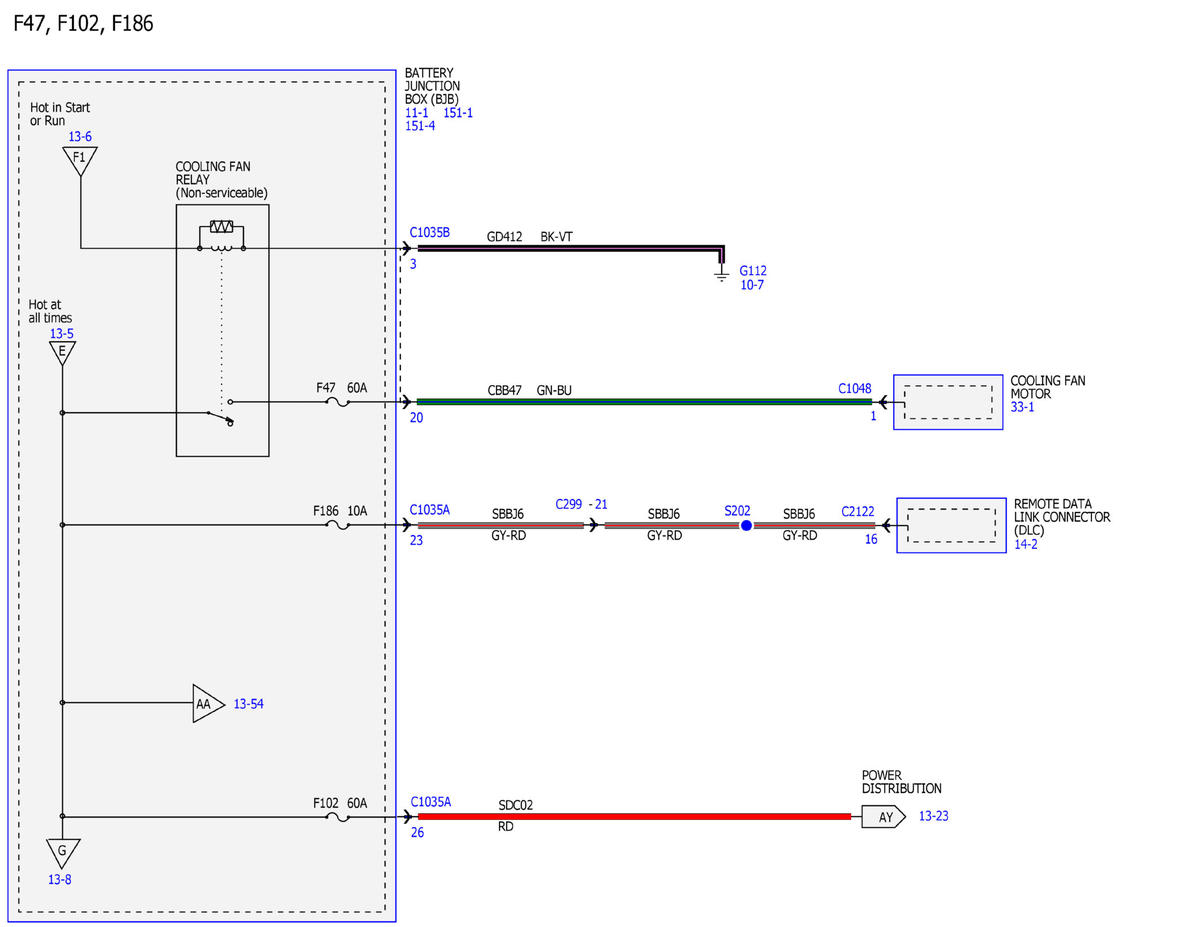The image size is (1200, 927).
Task: Select the Cooling Fan Motor component box
Action: [x=948, y=403]
